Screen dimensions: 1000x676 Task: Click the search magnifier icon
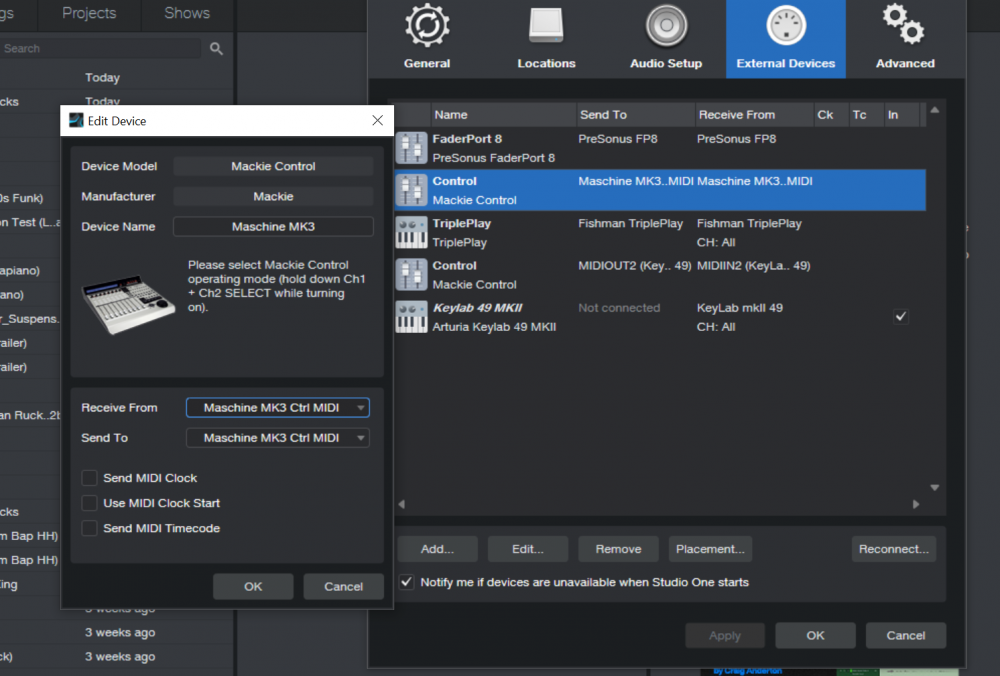[216, 48]
